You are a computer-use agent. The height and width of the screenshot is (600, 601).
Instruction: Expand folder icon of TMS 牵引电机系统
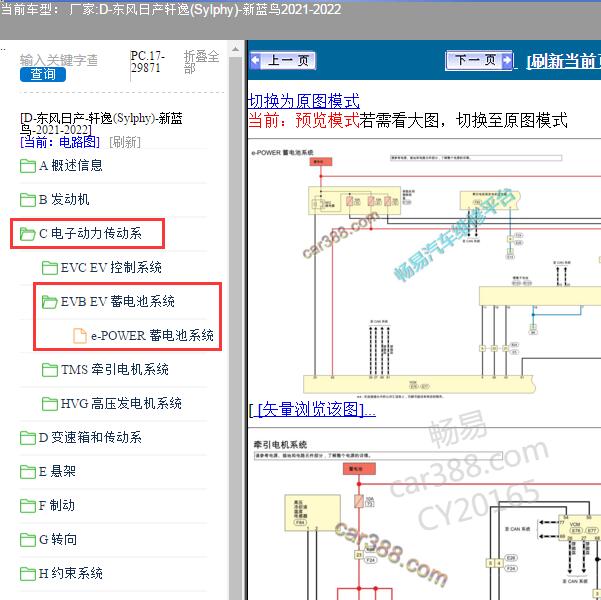(x=50, y=370)
